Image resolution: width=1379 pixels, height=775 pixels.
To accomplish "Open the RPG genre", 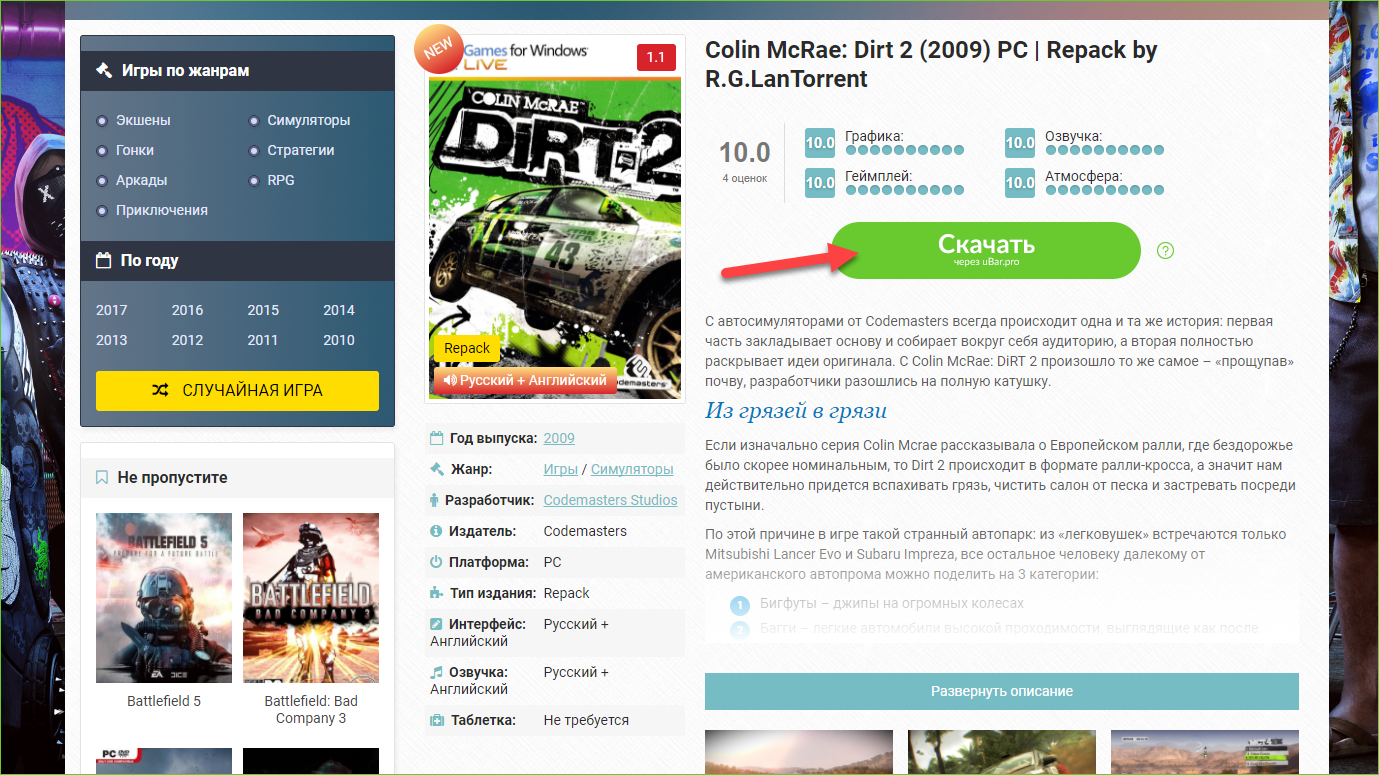I will pyautogui.click(x=281, y=180).
